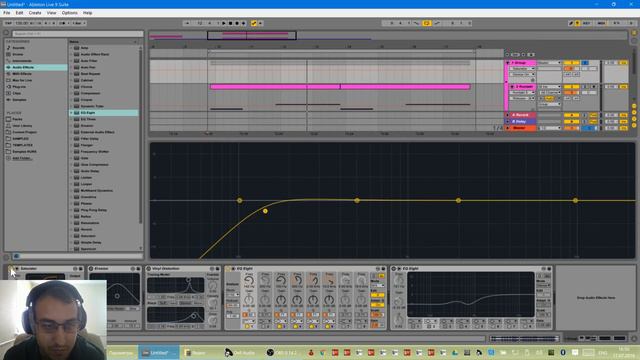Screen dimensions: 640x360
Task: Click the Drop Audio Effects Here area
Action: pyautogui.click(x=596, y=298)
